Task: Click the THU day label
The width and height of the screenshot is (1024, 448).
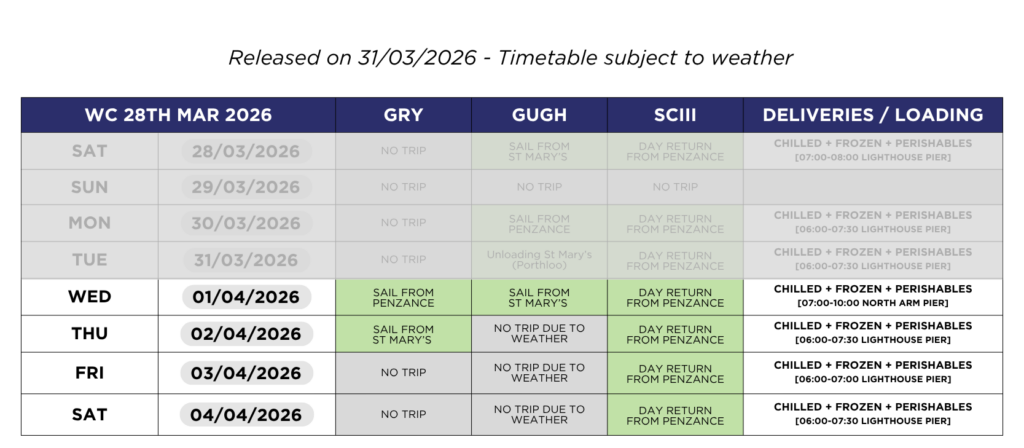Action: pyautogui.click(x=90, y=334)
